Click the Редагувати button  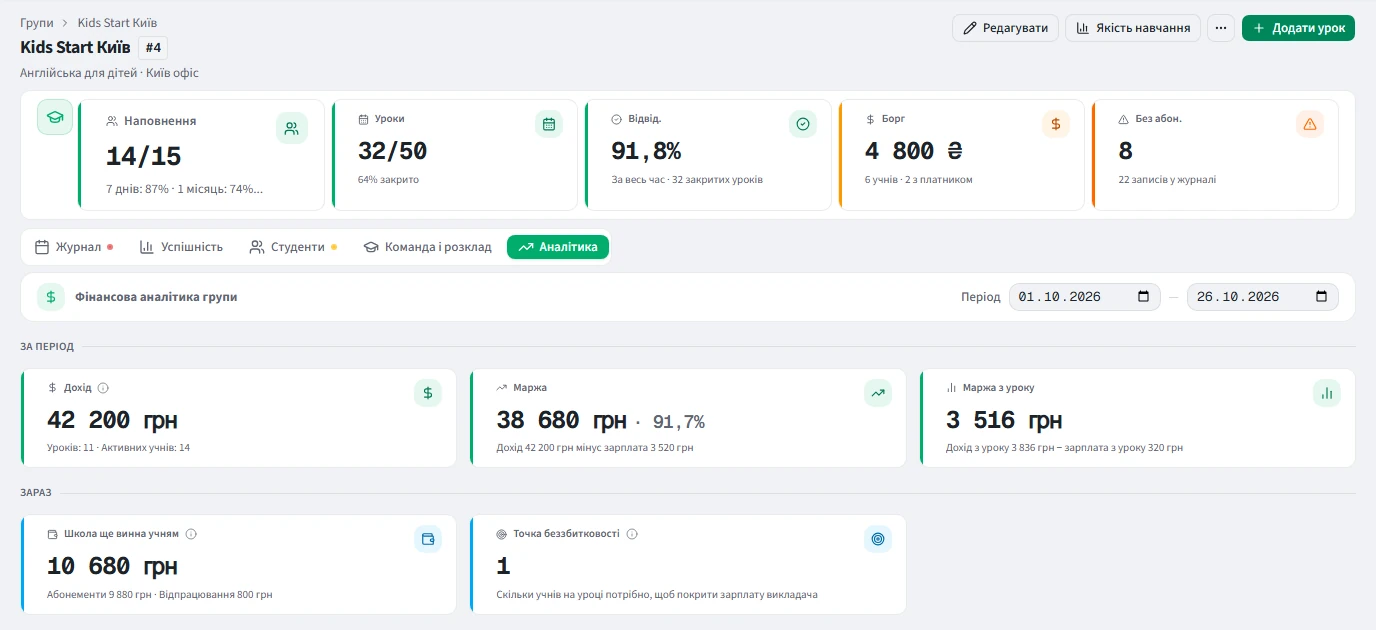[x=1005, y=28]
